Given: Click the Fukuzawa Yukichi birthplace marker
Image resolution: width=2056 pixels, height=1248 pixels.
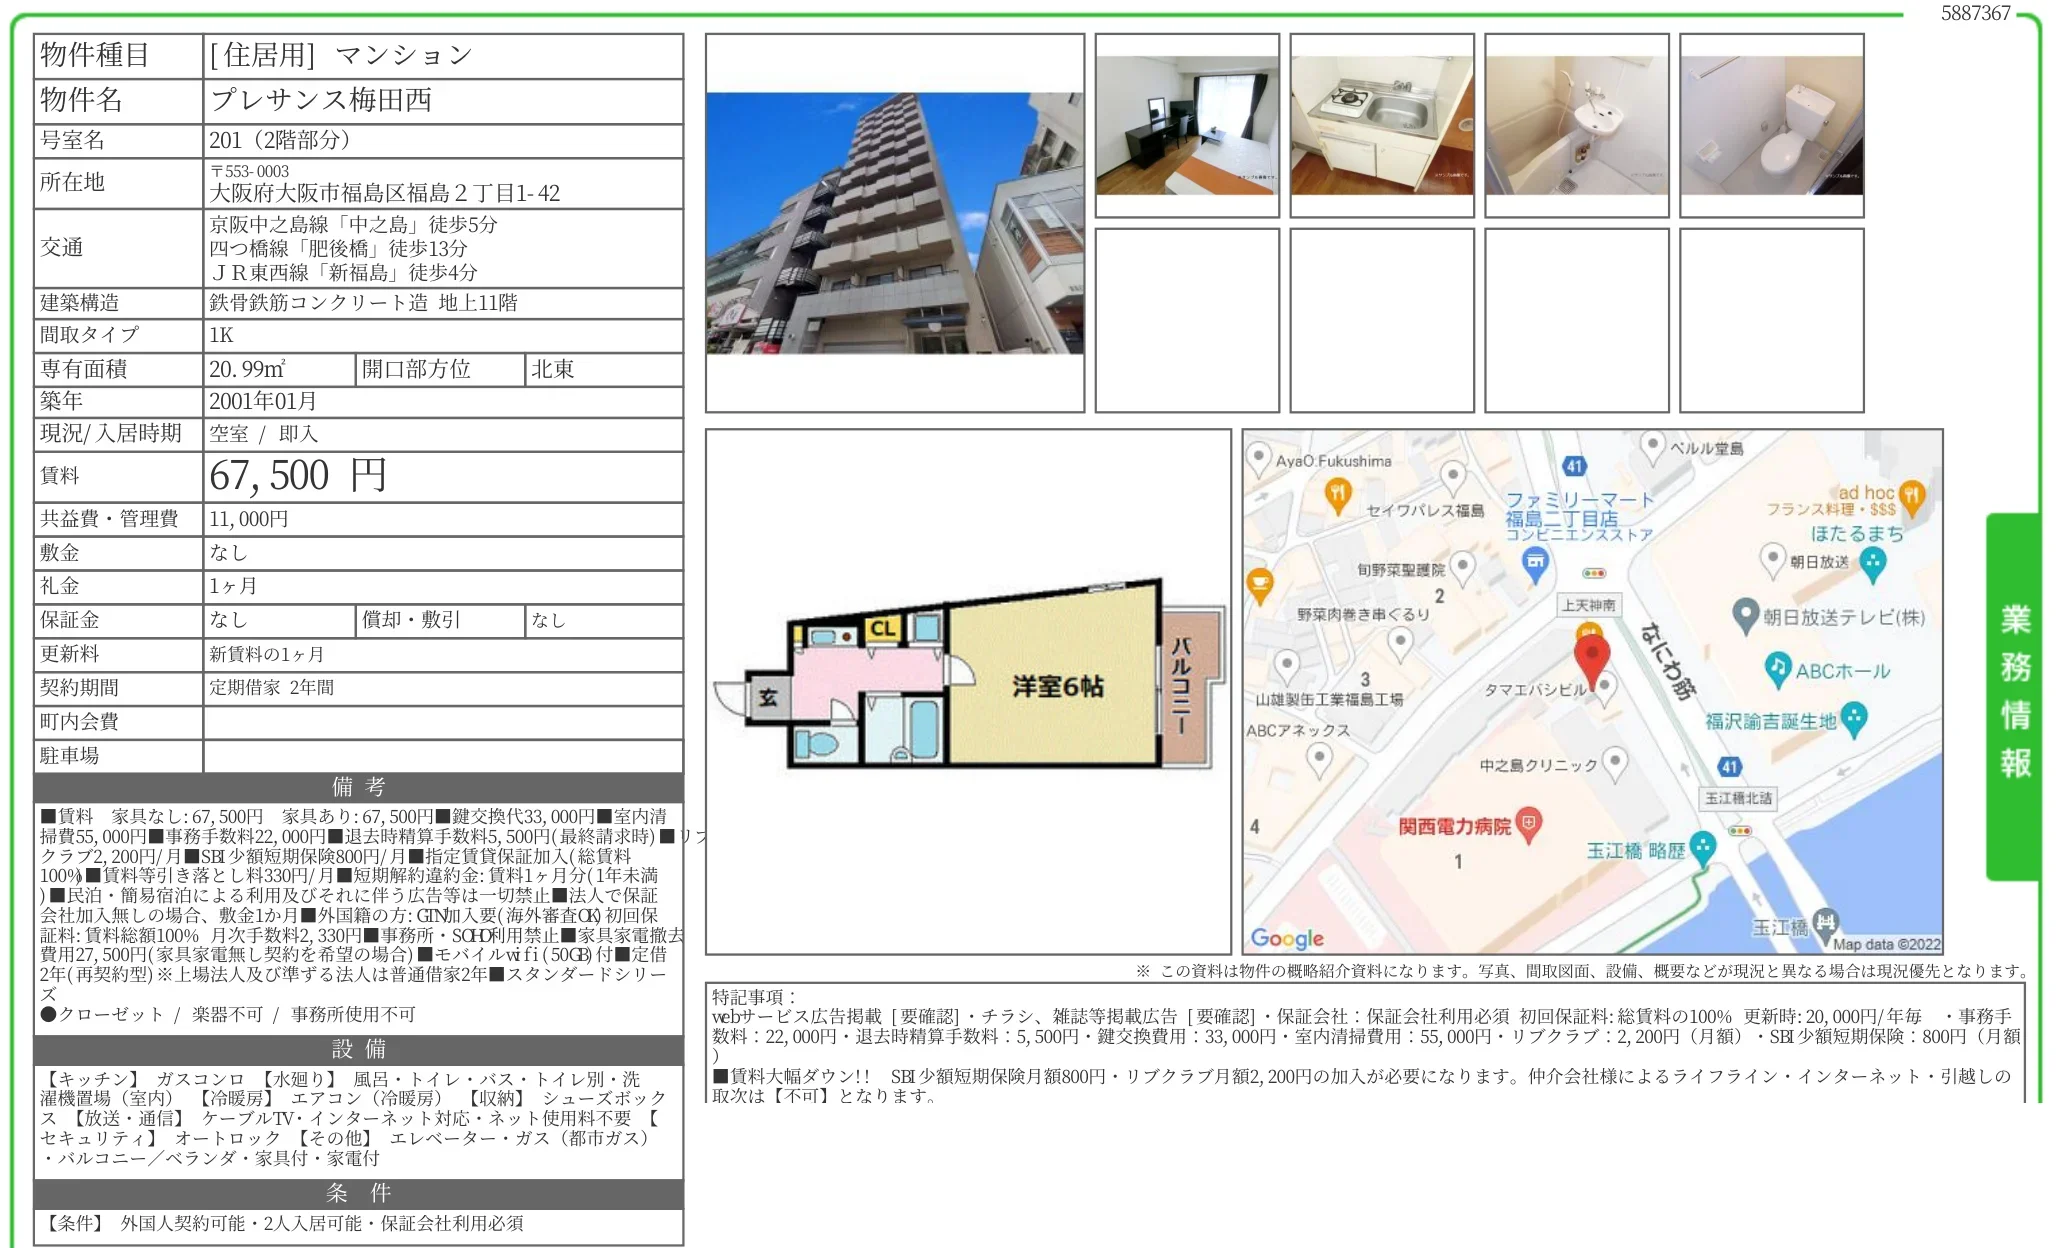Looking at the screenshot, I should coord(1854,717).
